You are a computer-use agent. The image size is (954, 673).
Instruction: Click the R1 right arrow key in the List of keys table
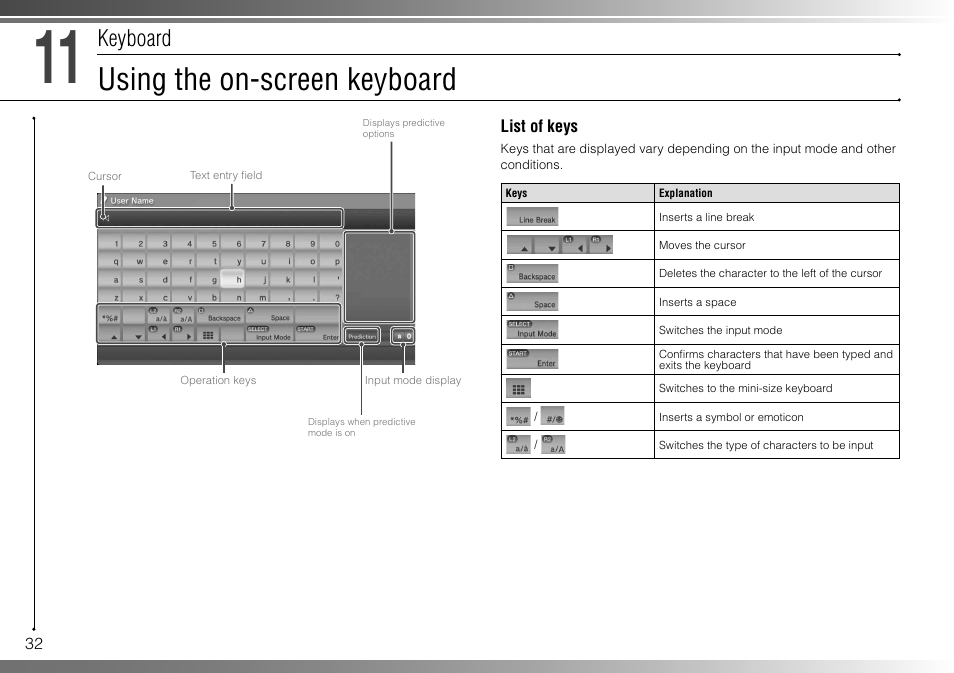click(600, 245)
